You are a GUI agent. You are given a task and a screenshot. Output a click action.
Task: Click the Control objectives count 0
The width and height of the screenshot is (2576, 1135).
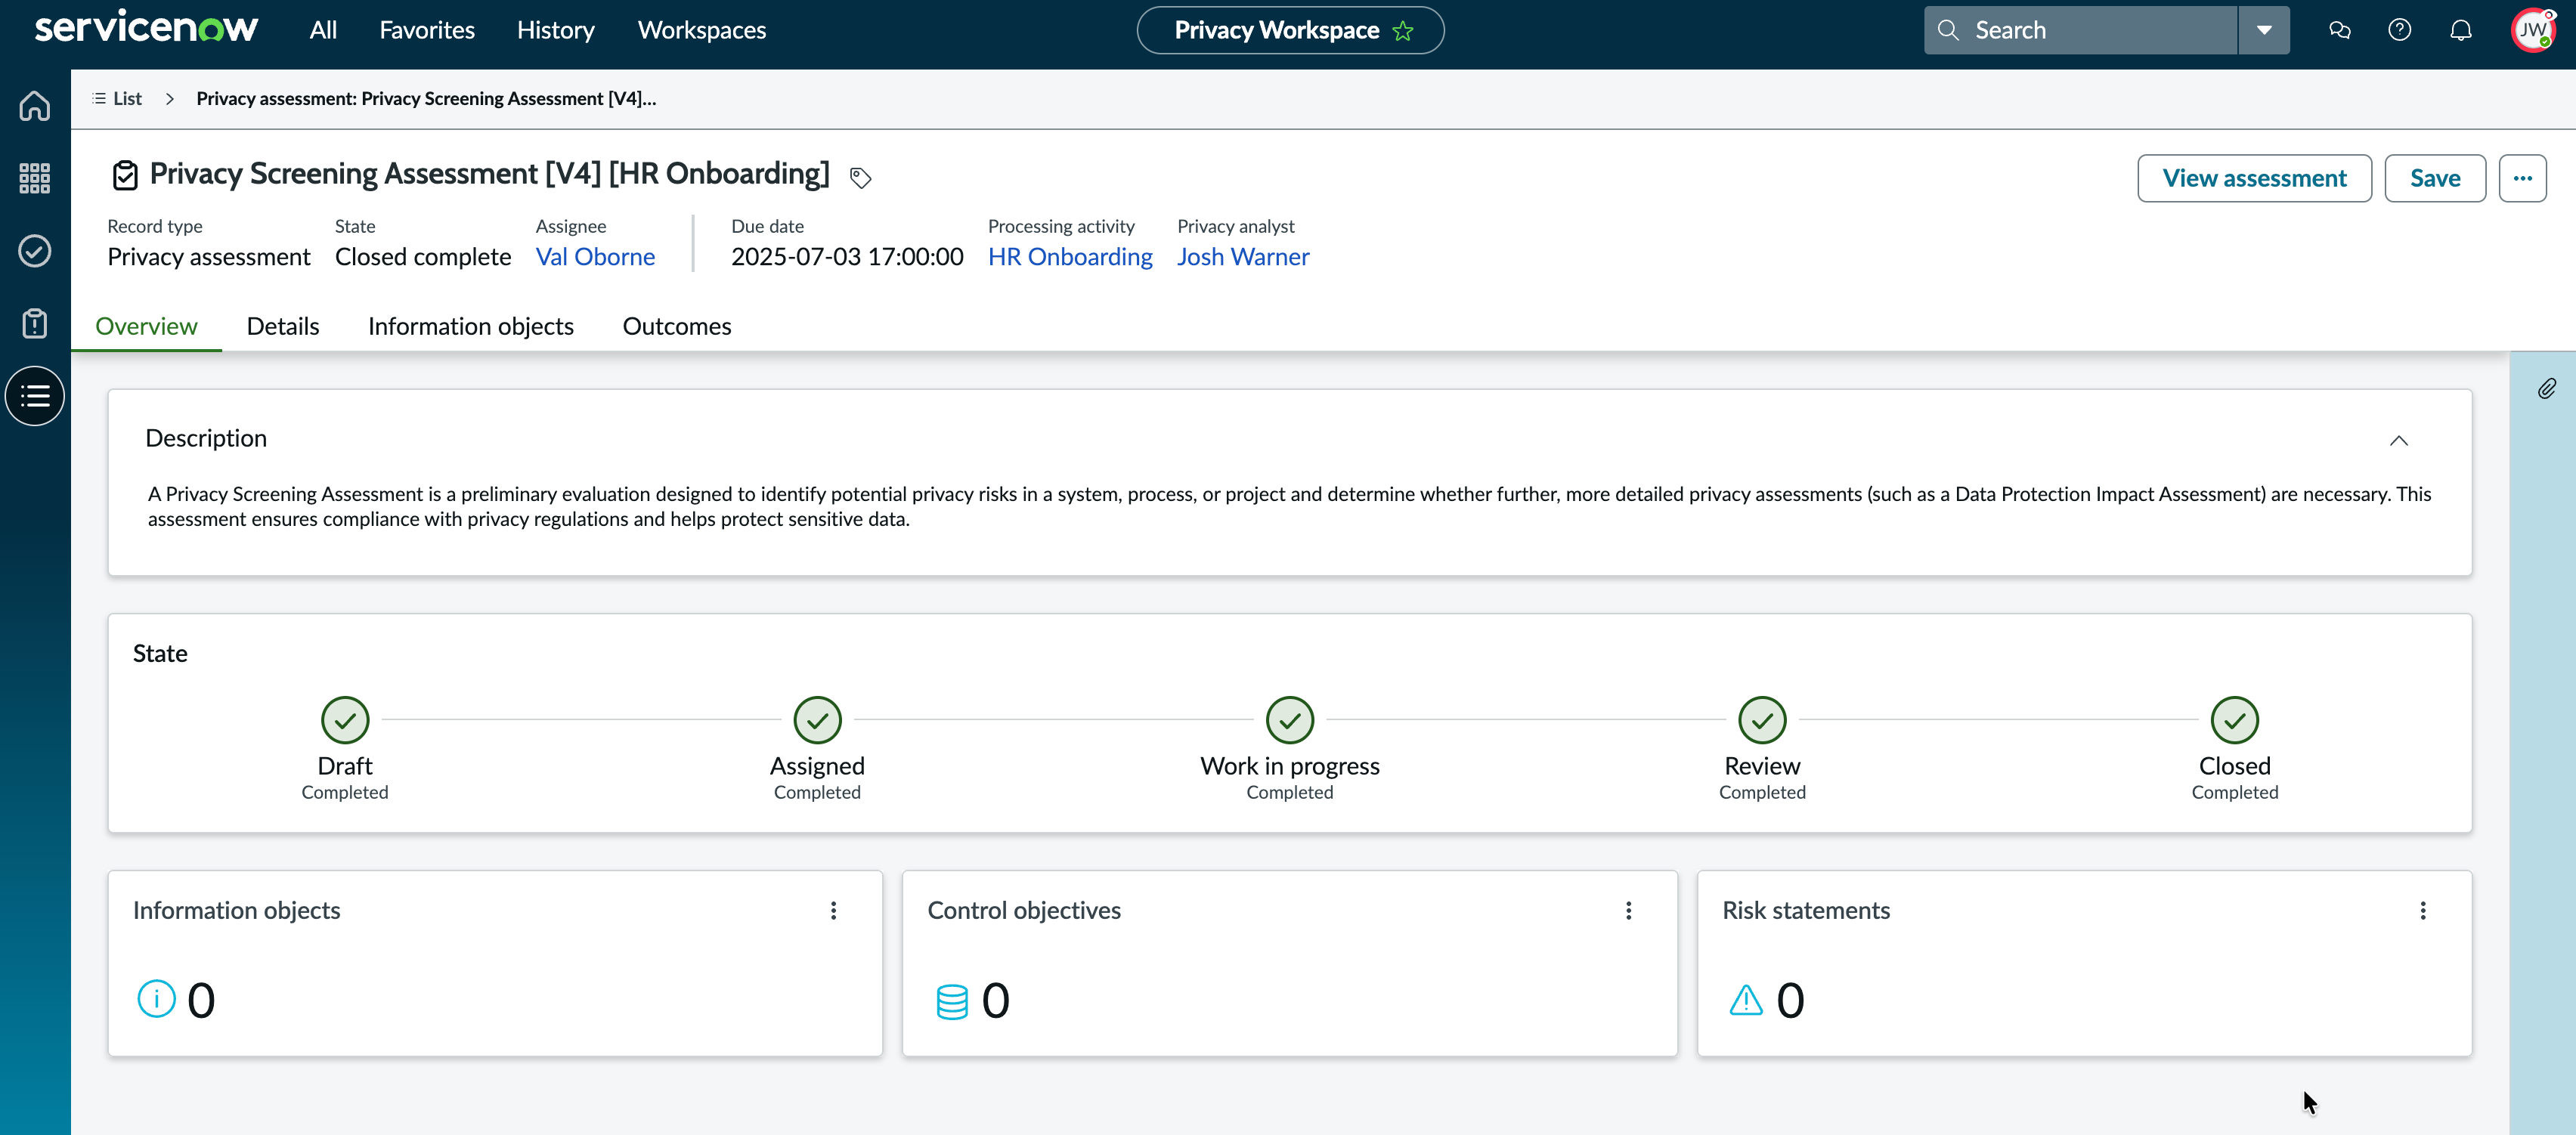(996, 1000)
